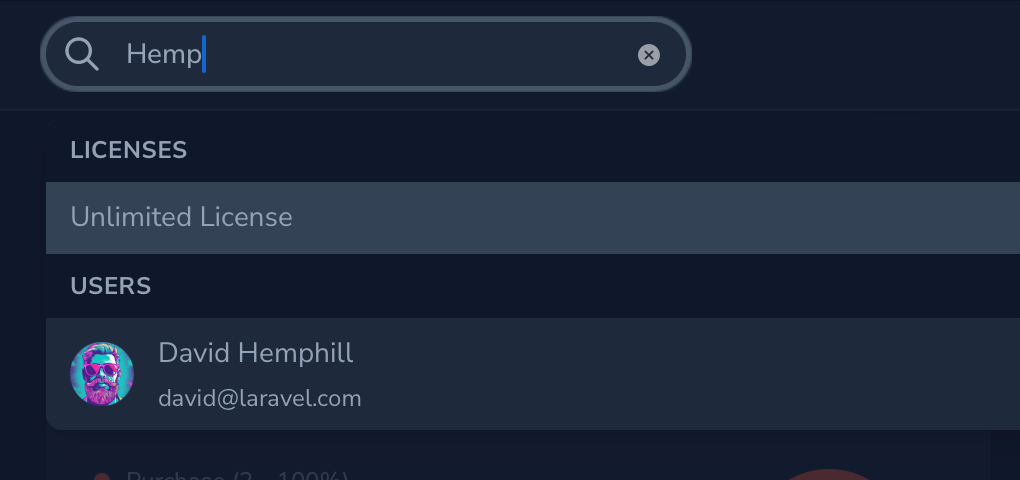Click the "Unlimited License" text label
This screenshot has width=1020, height=480.
(x=182, y=217)
